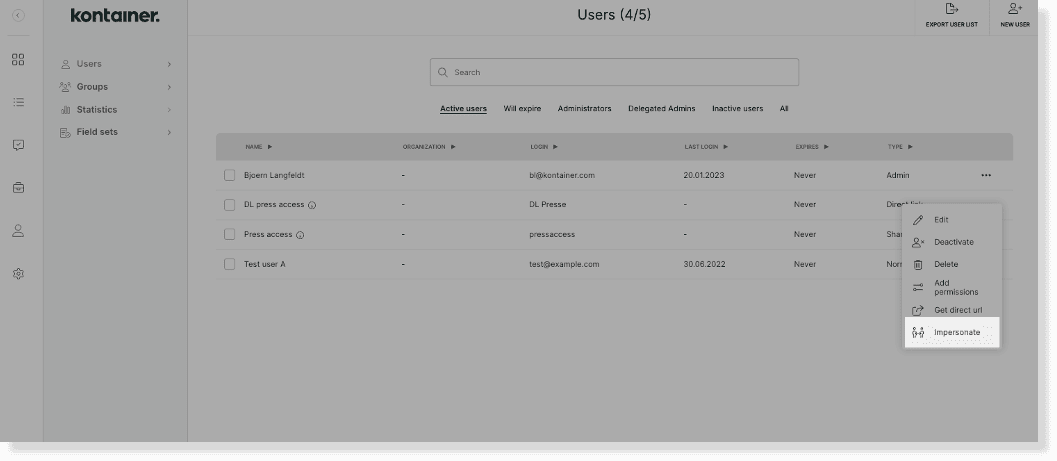Viewport: 1057px width, 461px height.
Task: Click the Impersonate people icon
Action: [x=917, y=333]
